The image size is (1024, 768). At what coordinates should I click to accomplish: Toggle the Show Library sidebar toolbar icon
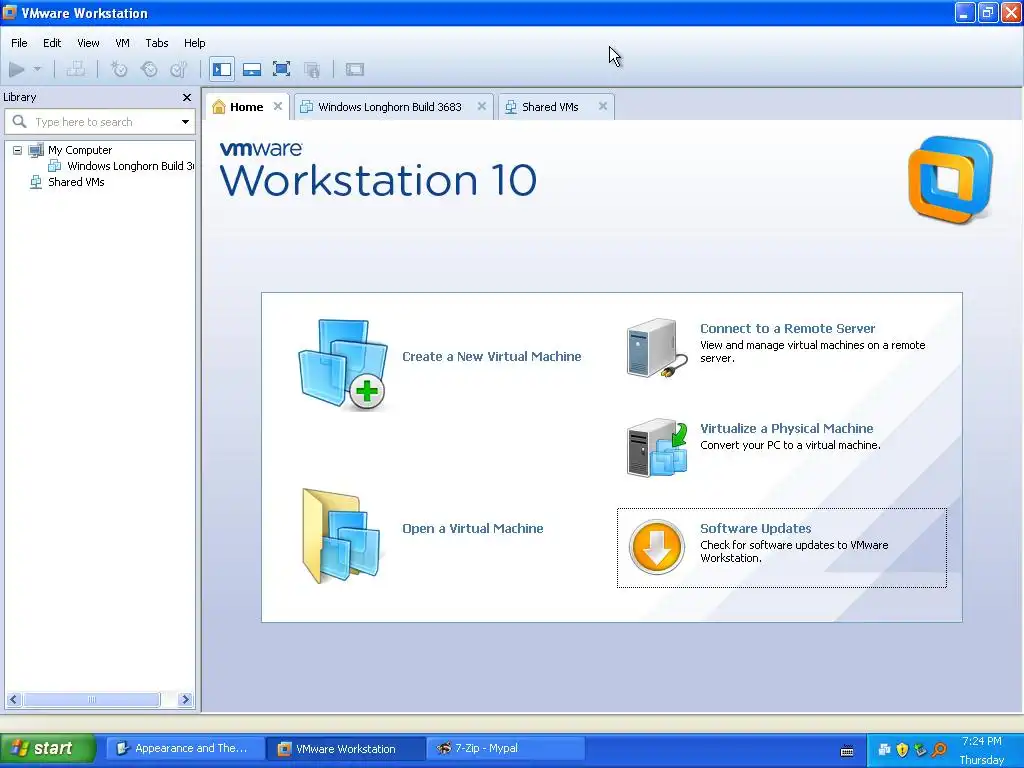point(222,69)
